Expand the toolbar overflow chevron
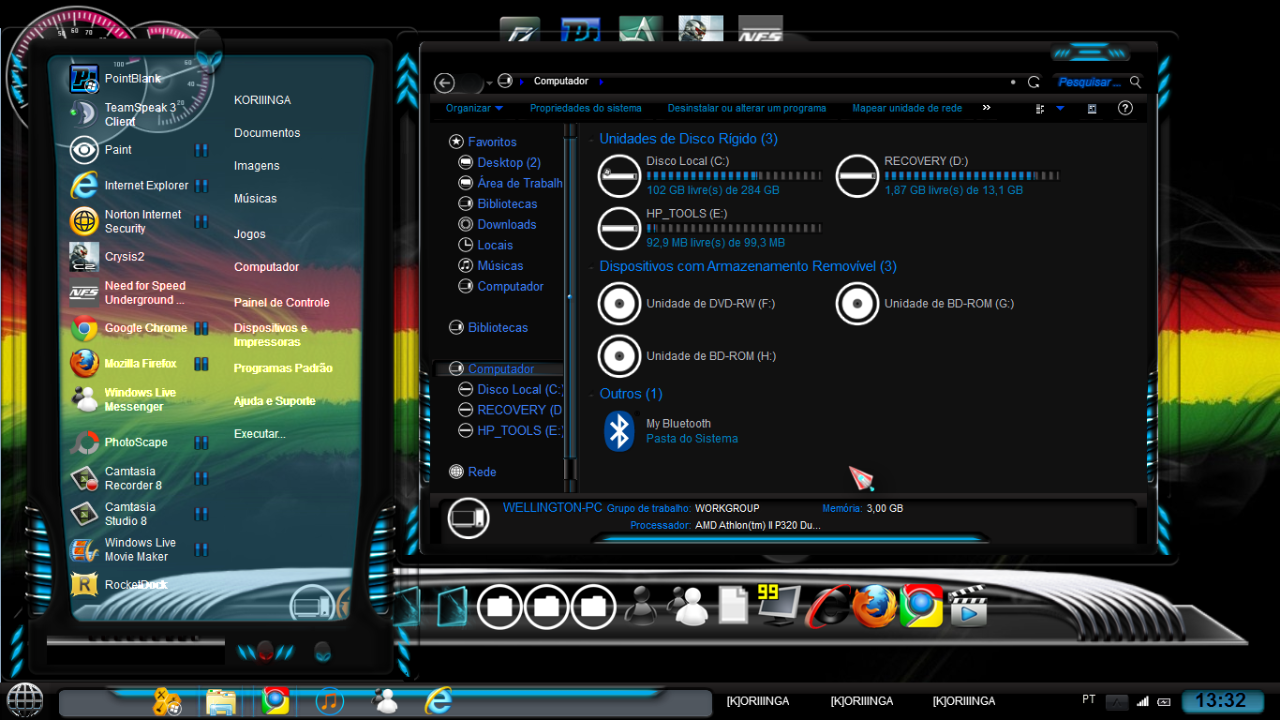The width and height of the screenshot is (1280, 720). point(987,108)
